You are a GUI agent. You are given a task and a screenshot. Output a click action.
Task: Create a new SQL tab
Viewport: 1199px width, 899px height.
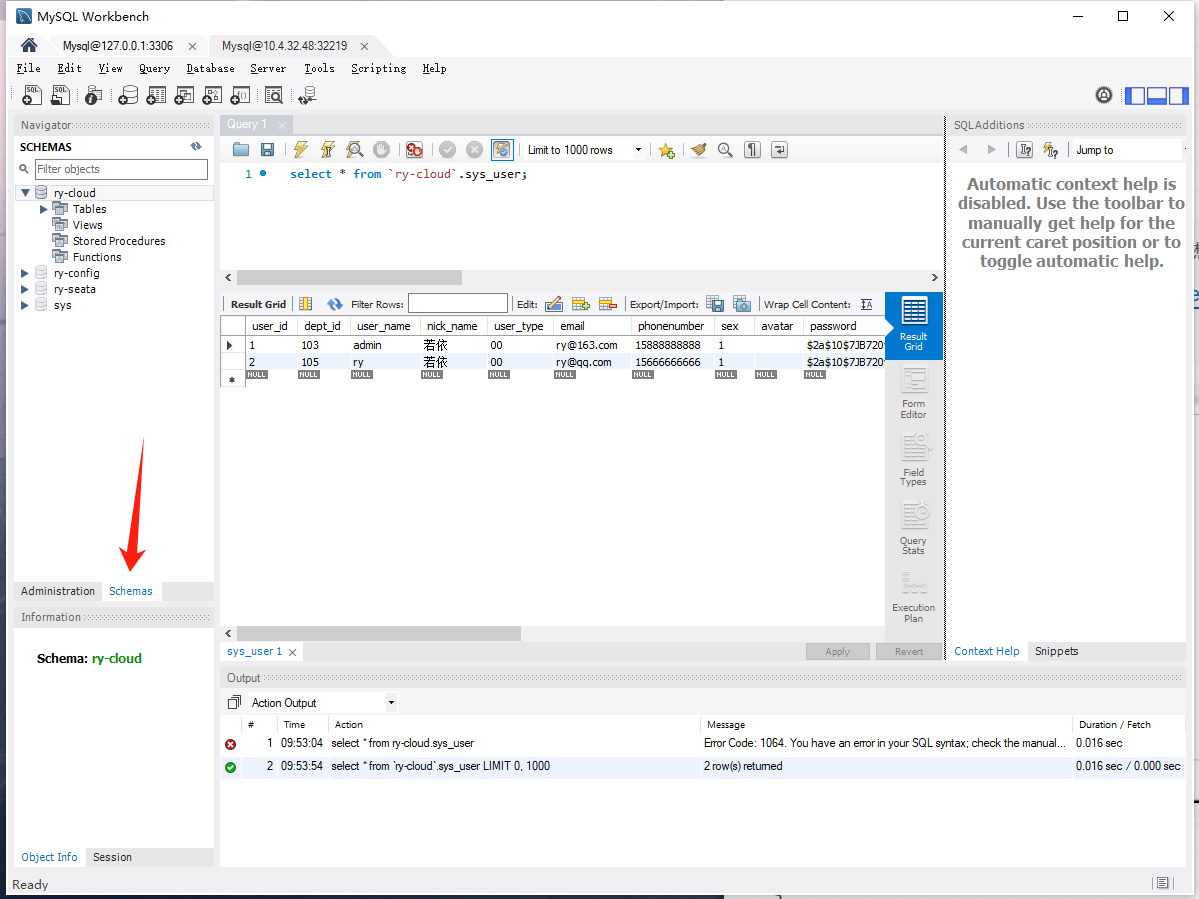(x=32, y=95)
